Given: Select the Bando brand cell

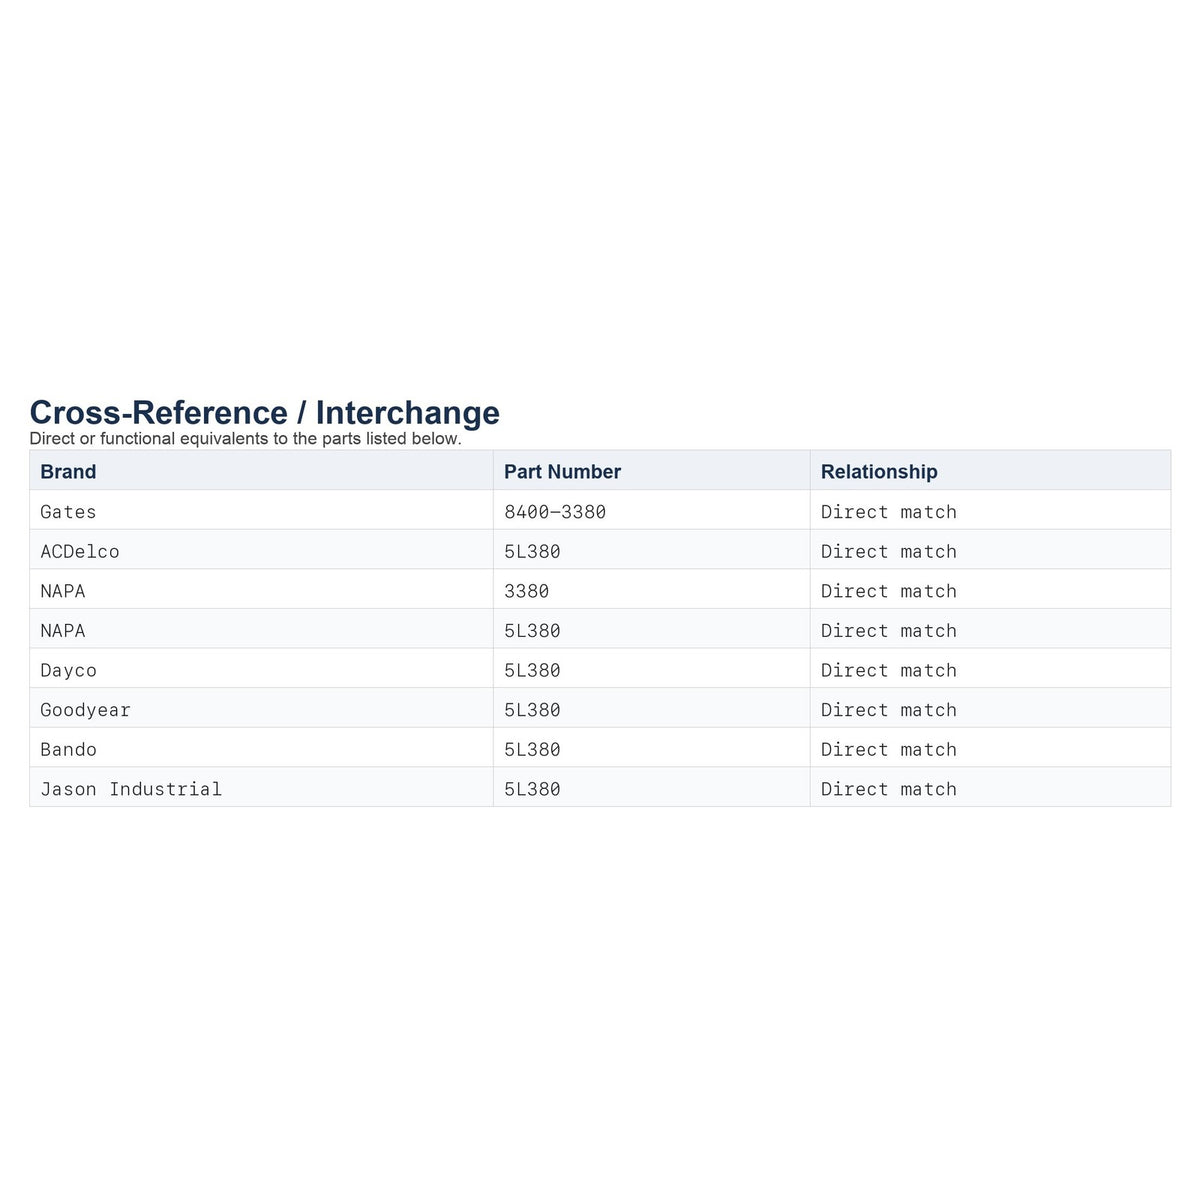Looking at the screenshot, I should point(261,749).
